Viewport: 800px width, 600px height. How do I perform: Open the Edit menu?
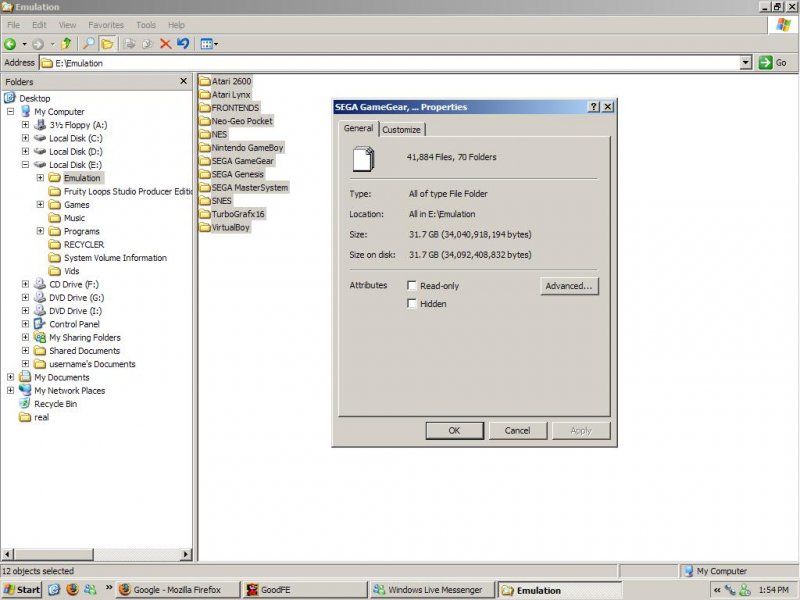coord(39,25)
